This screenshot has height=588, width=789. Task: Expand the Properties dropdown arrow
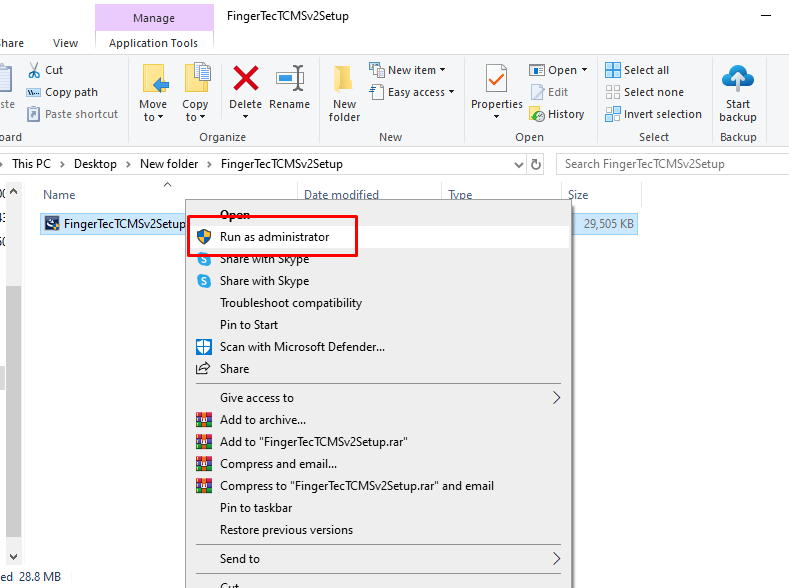click(x=497, y=117)
